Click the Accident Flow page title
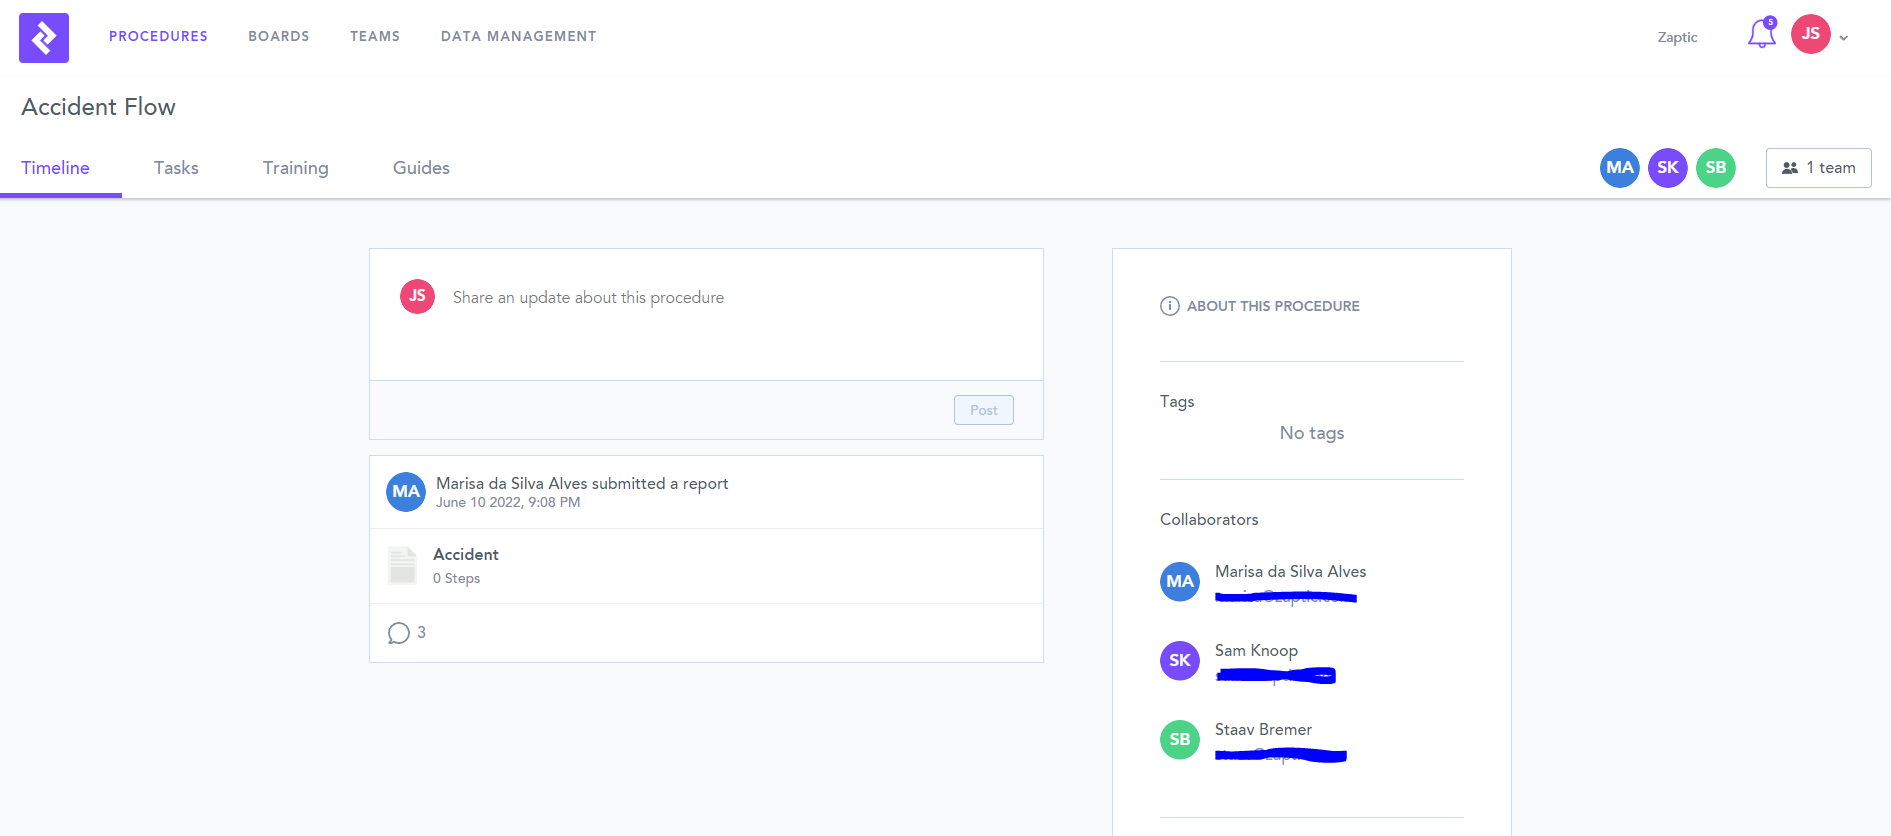 click(x=99, y=107)
